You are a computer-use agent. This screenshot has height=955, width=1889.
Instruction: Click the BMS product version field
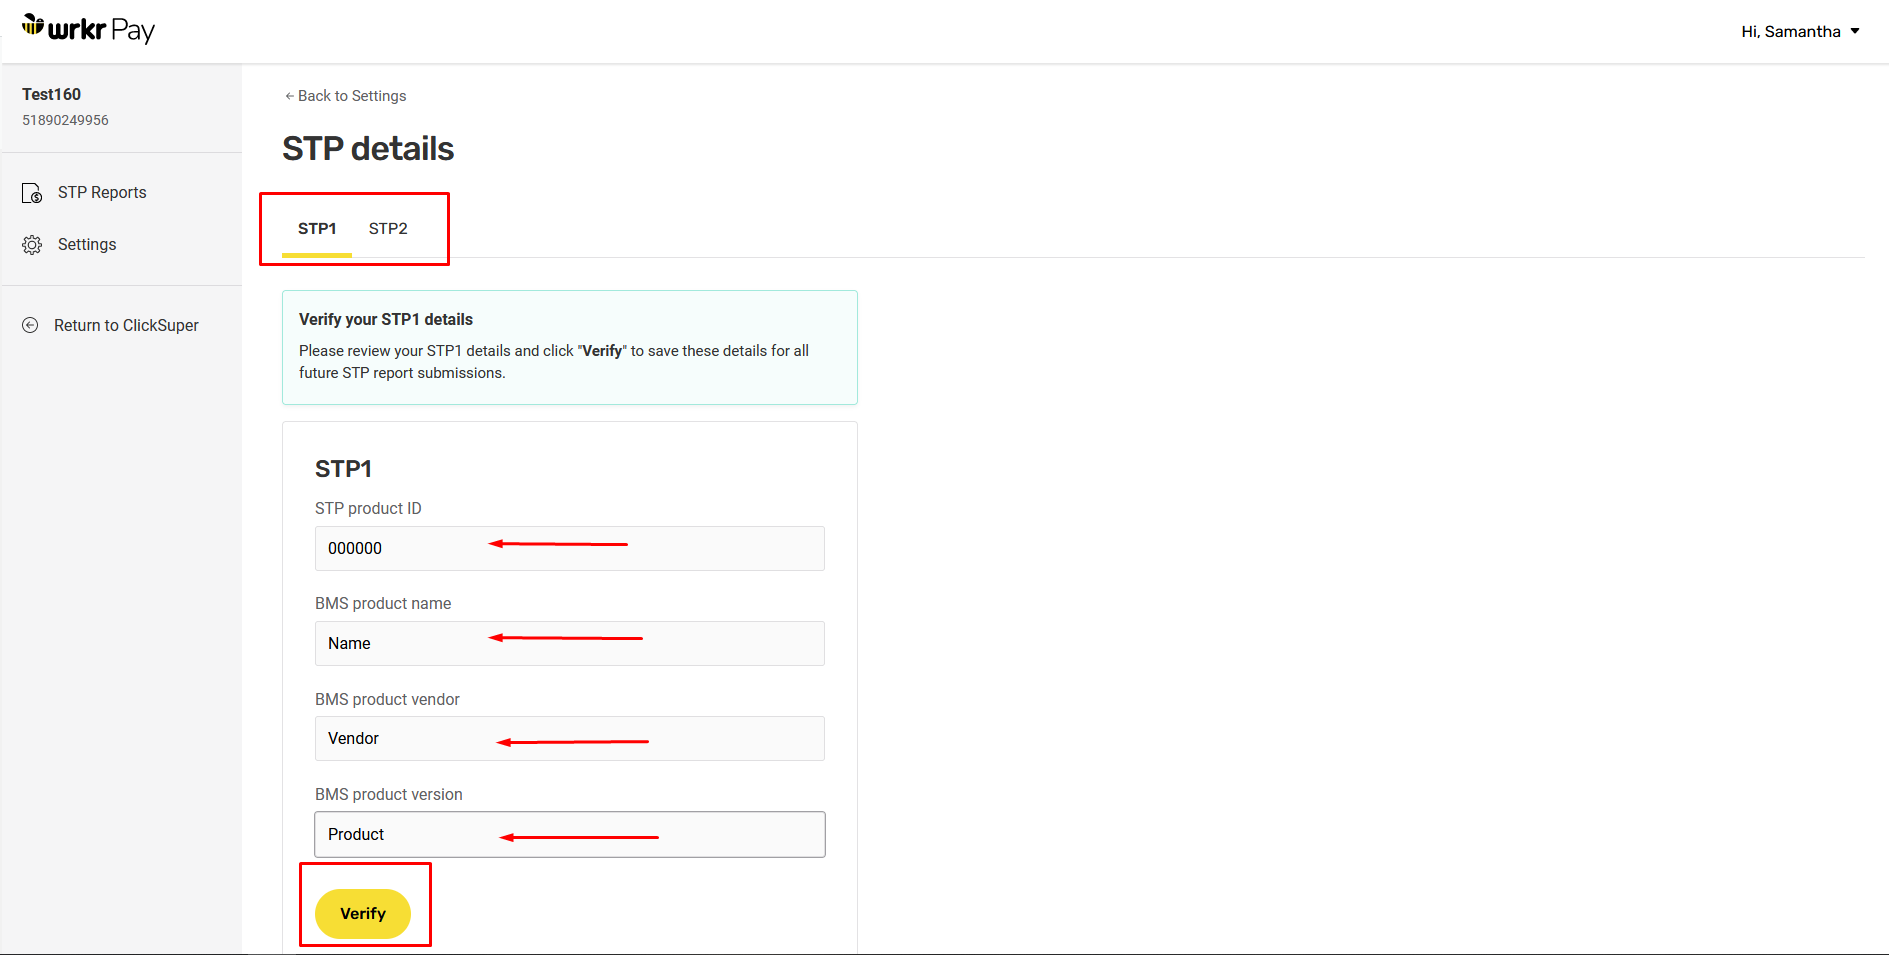(569, 834)
